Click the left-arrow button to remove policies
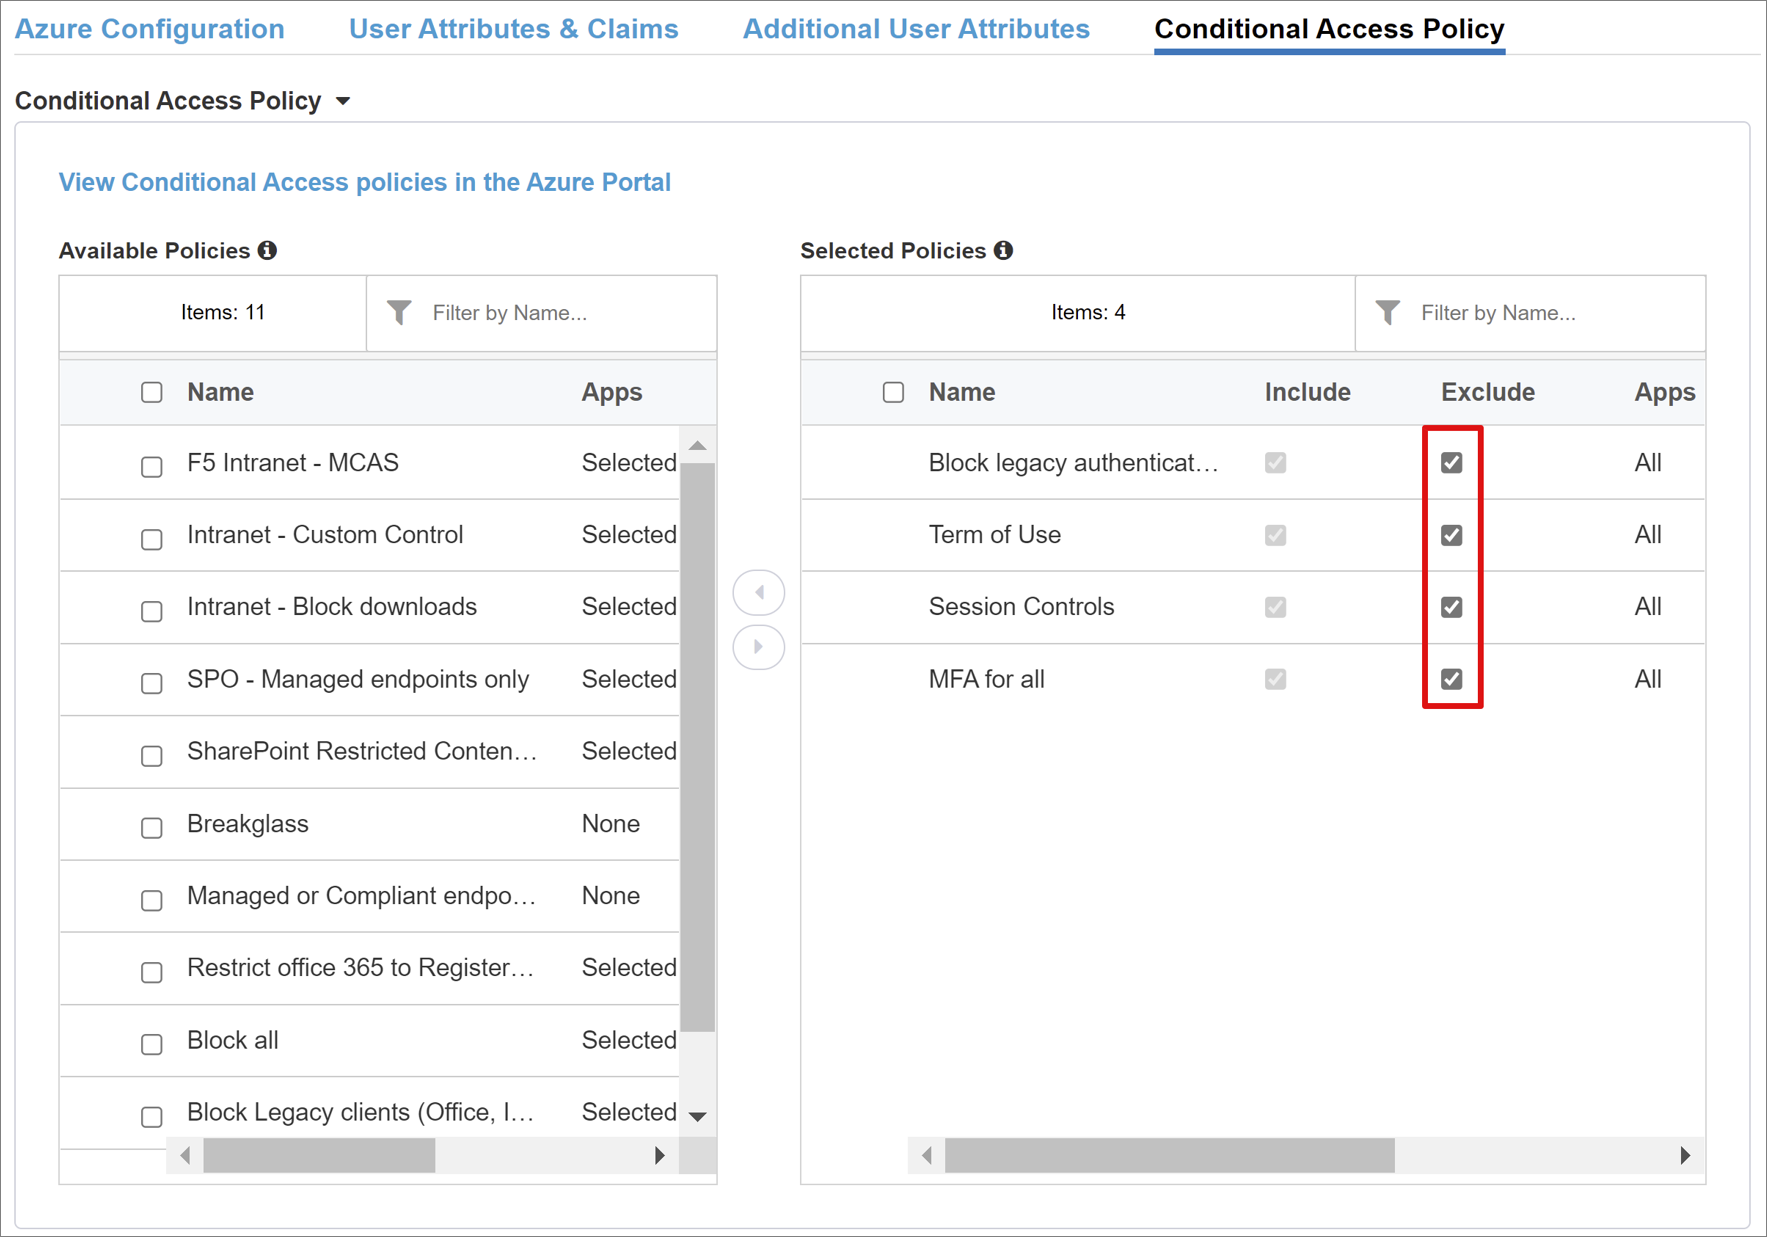 pyautogui.click(x=759, y=592)
